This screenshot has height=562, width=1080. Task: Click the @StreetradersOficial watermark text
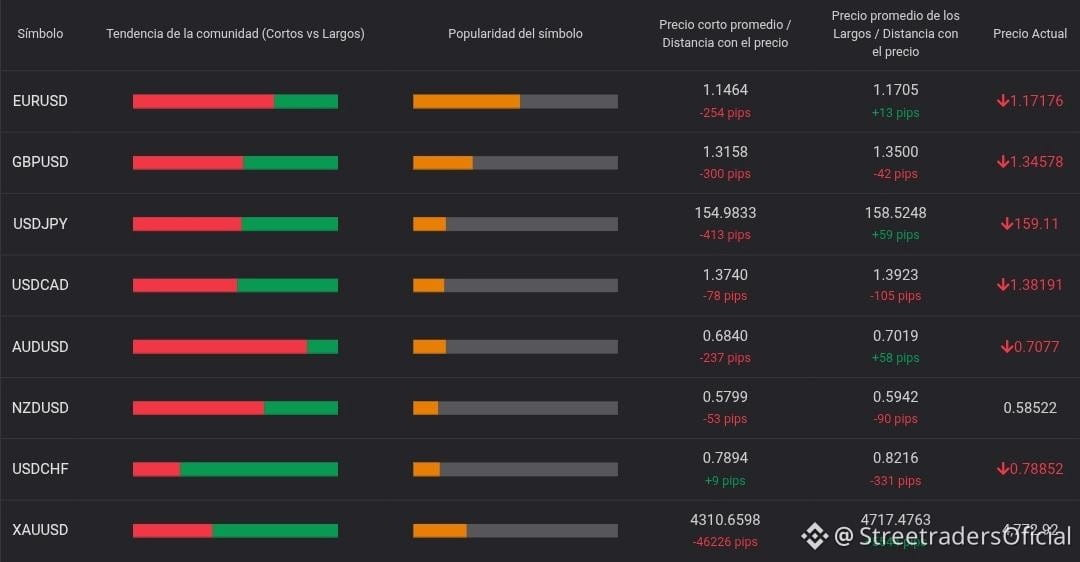[953, 536]
